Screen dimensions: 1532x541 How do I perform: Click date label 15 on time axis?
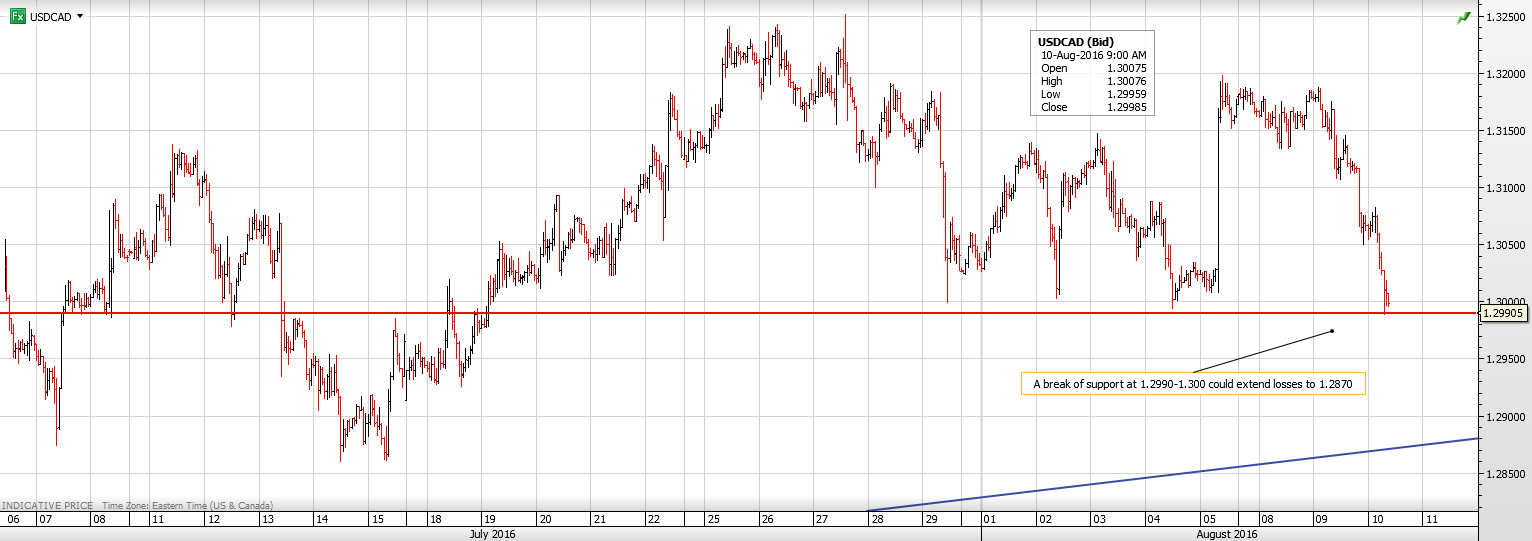(x=376, y=520)
